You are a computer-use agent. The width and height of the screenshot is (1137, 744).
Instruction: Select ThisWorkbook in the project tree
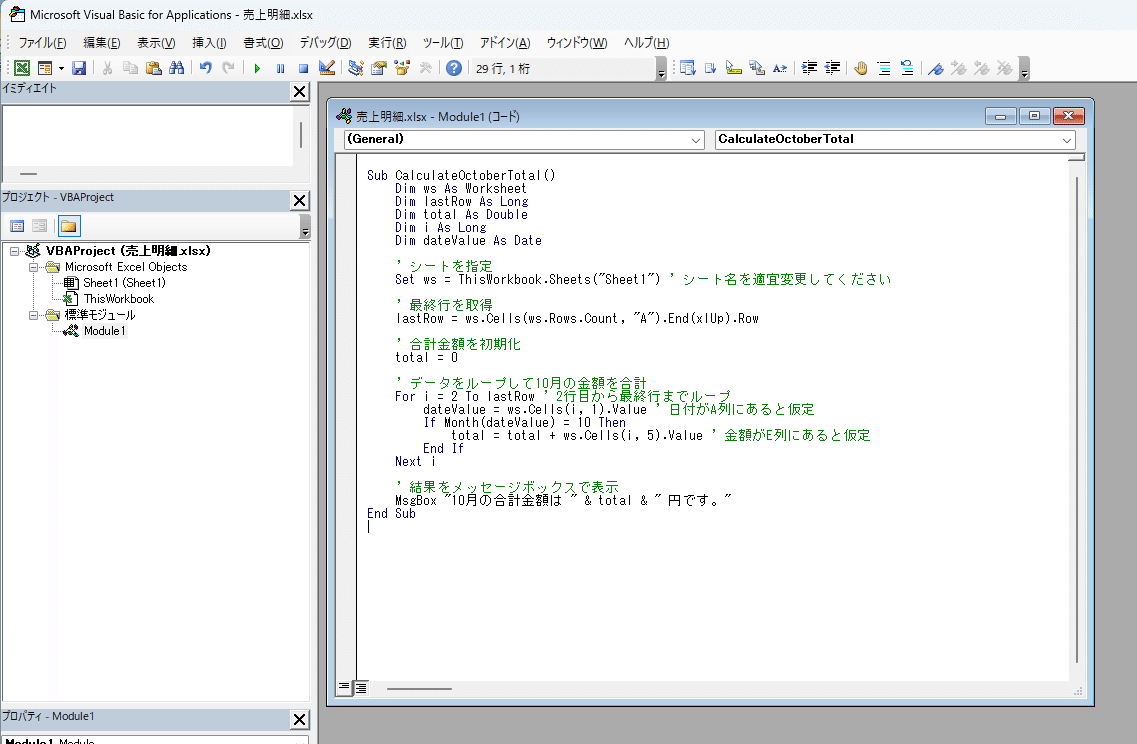coord(118,299)
